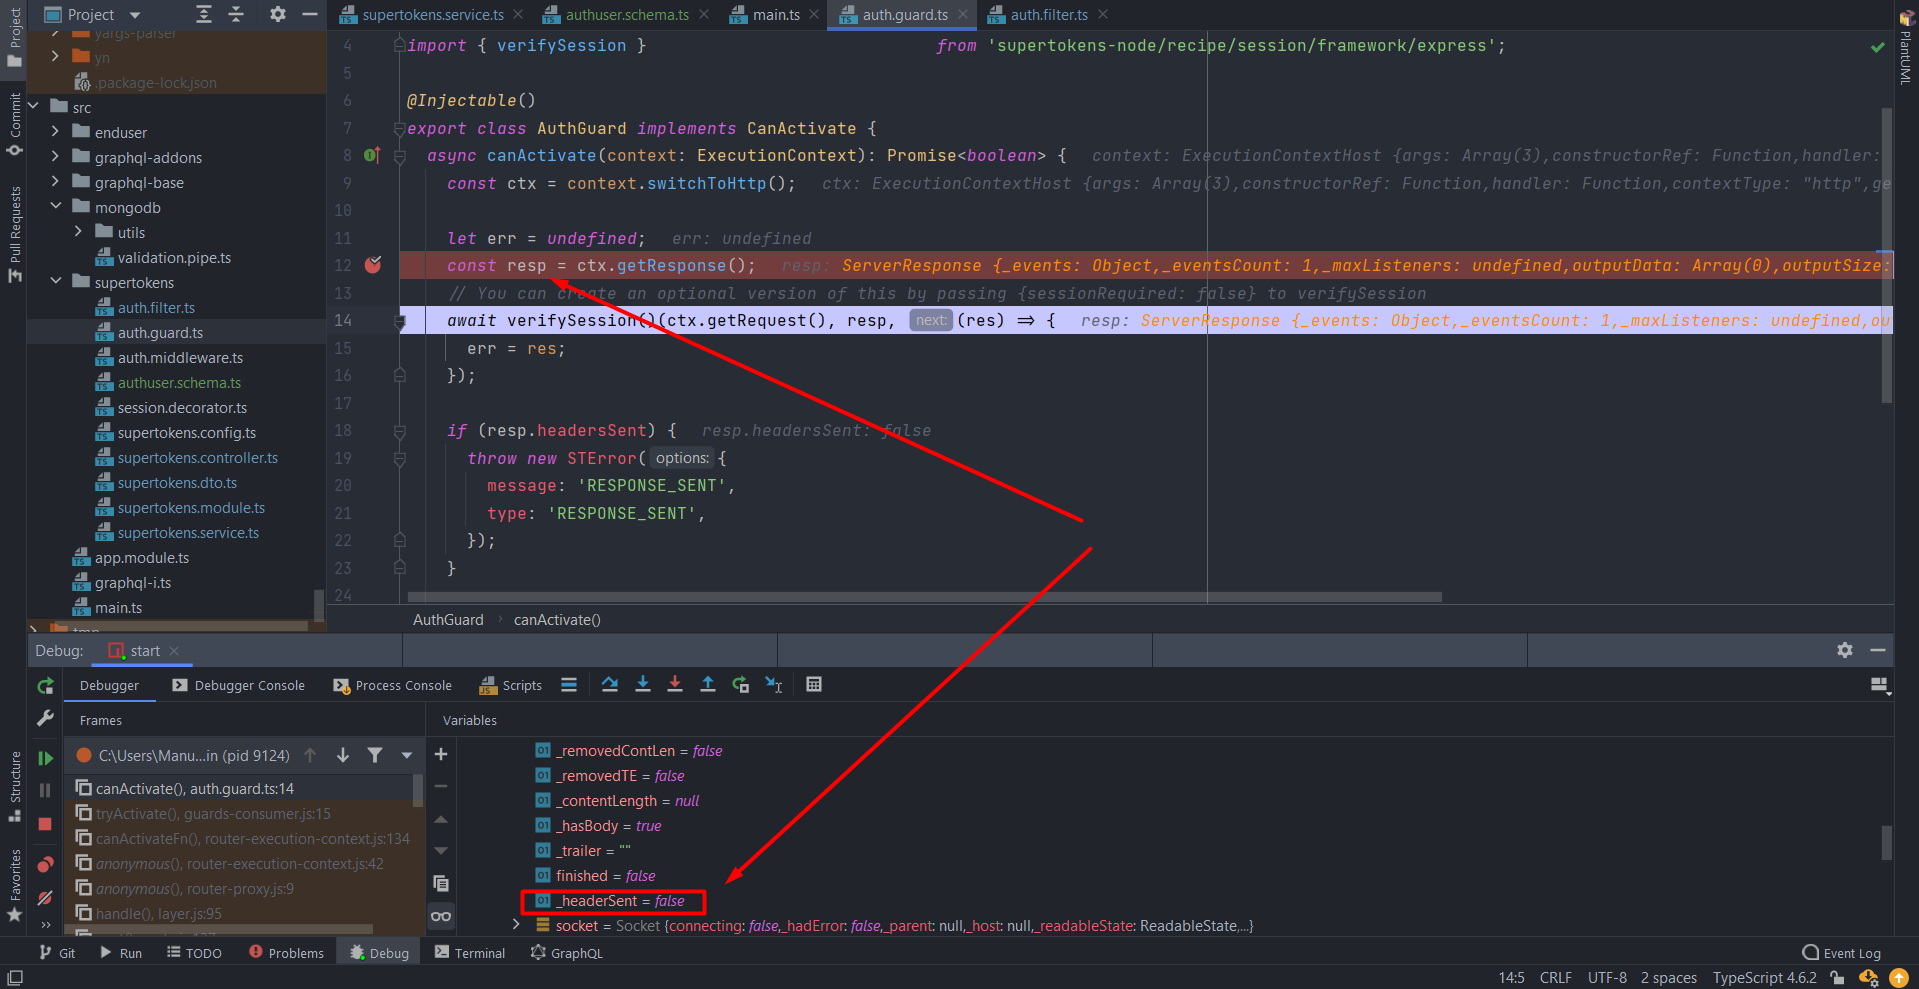Open the Scripts tab

pyautogui.click(x=511, y=686)
